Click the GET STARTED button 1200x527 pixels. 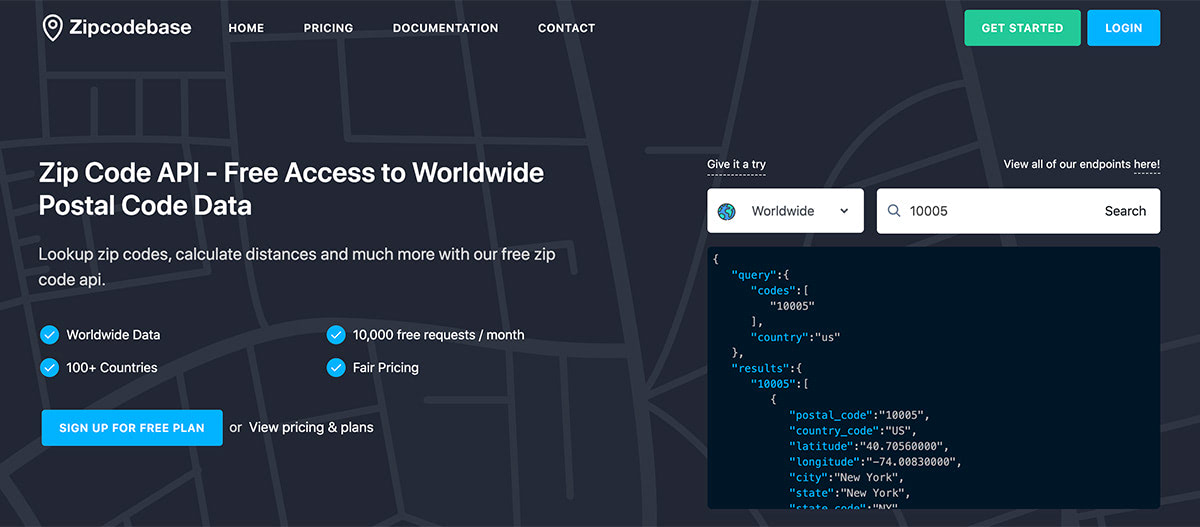1022,28
